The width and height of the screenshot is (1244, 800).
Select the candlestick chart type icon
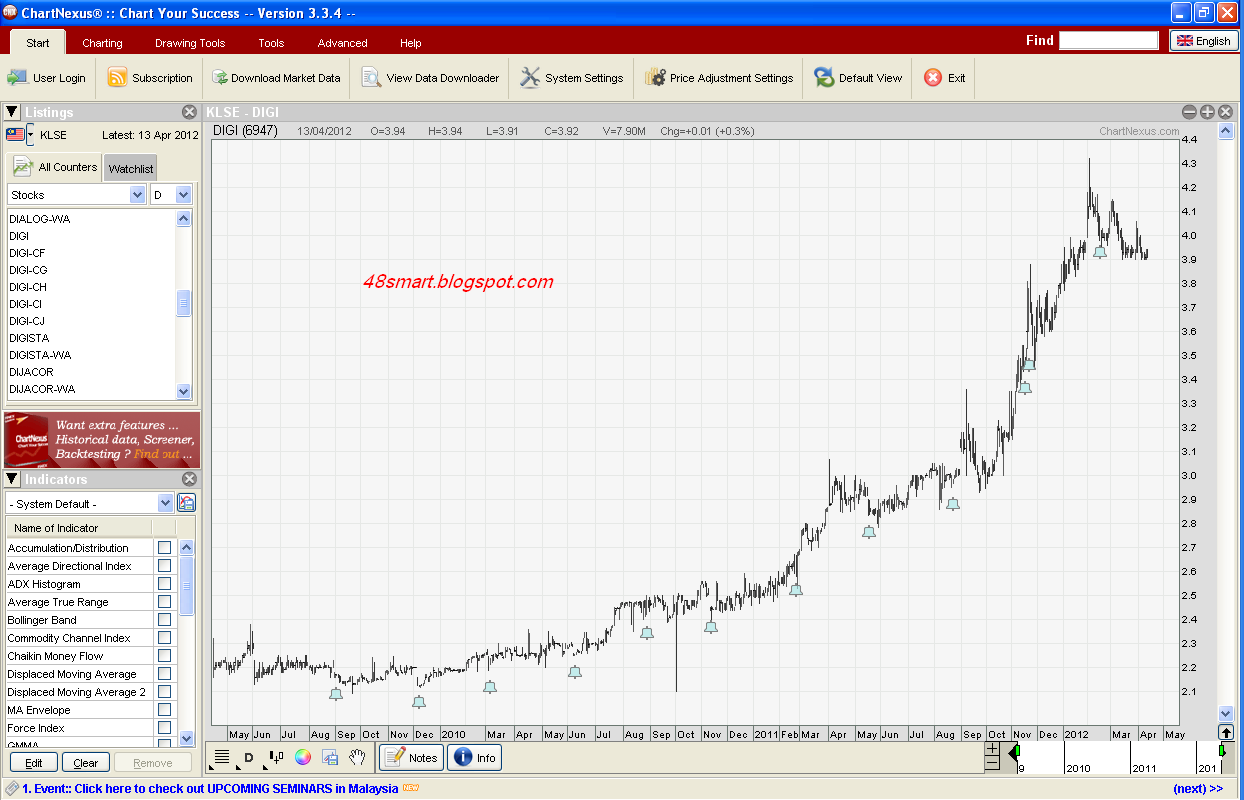(277, 758)
